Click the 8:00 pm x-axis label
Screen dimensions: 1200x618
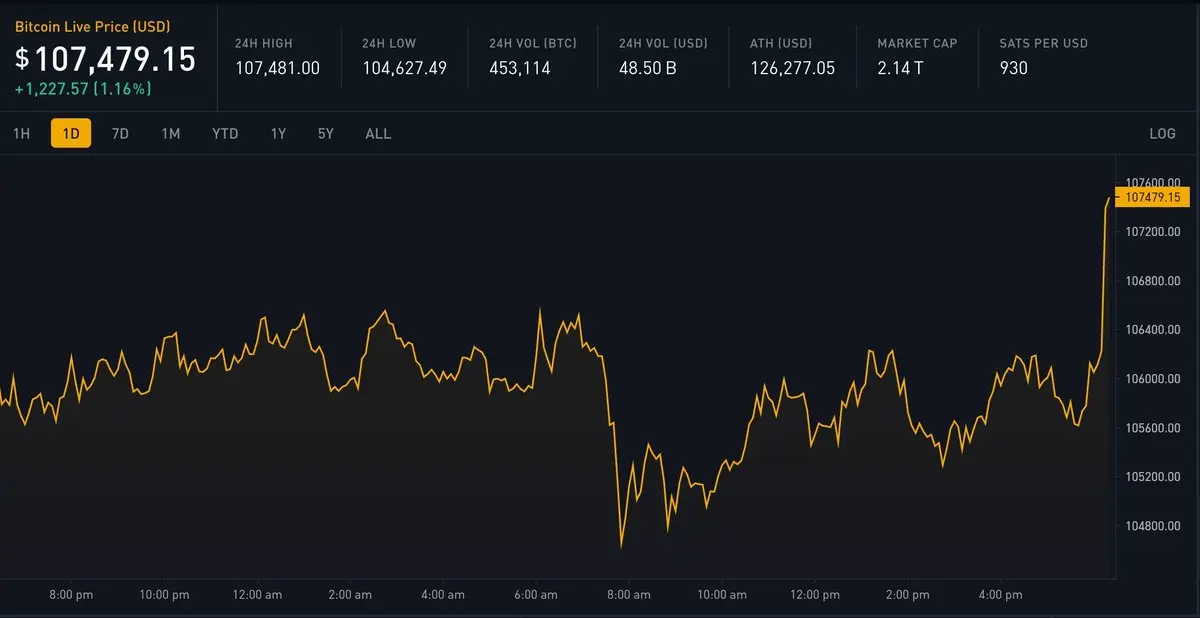(x=72, y=594)
